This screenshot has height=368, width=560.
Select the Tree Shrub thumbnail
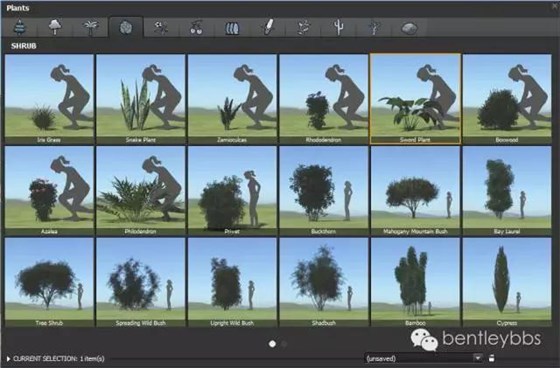click(49, 282)
